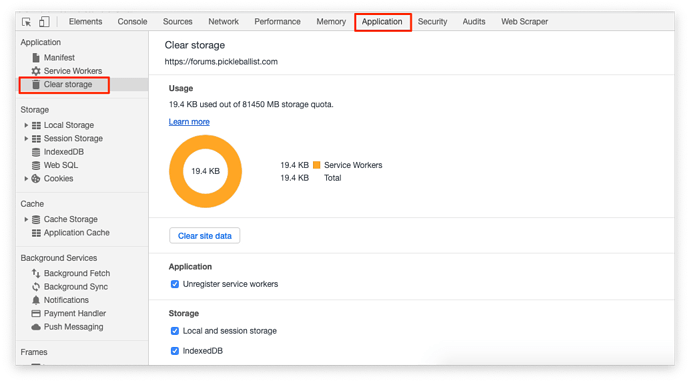Select Background Sync in the sidebar

[76, 287]
